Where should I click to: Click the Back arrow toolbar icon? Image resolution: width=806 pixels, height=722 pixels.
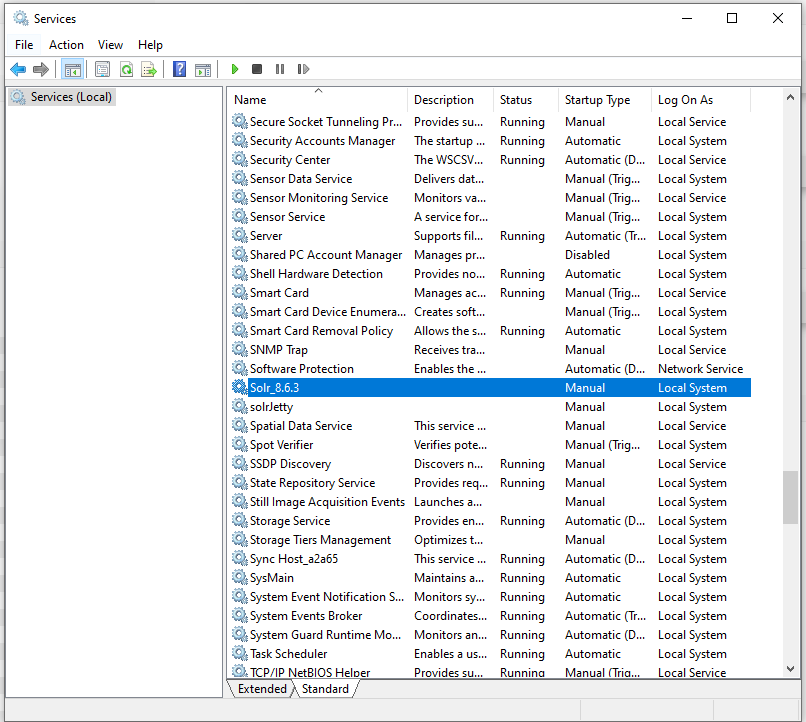tap(18, 69)
